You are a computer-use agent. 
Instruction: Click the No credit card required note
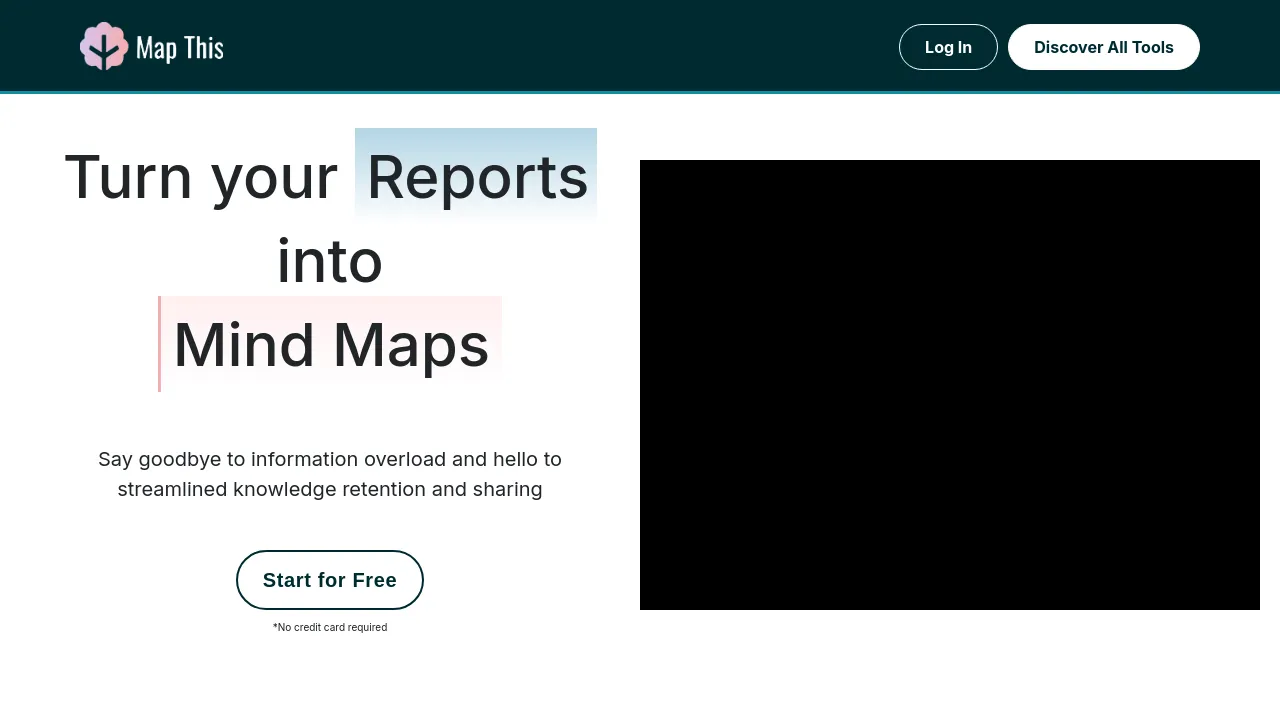[330, 627]
